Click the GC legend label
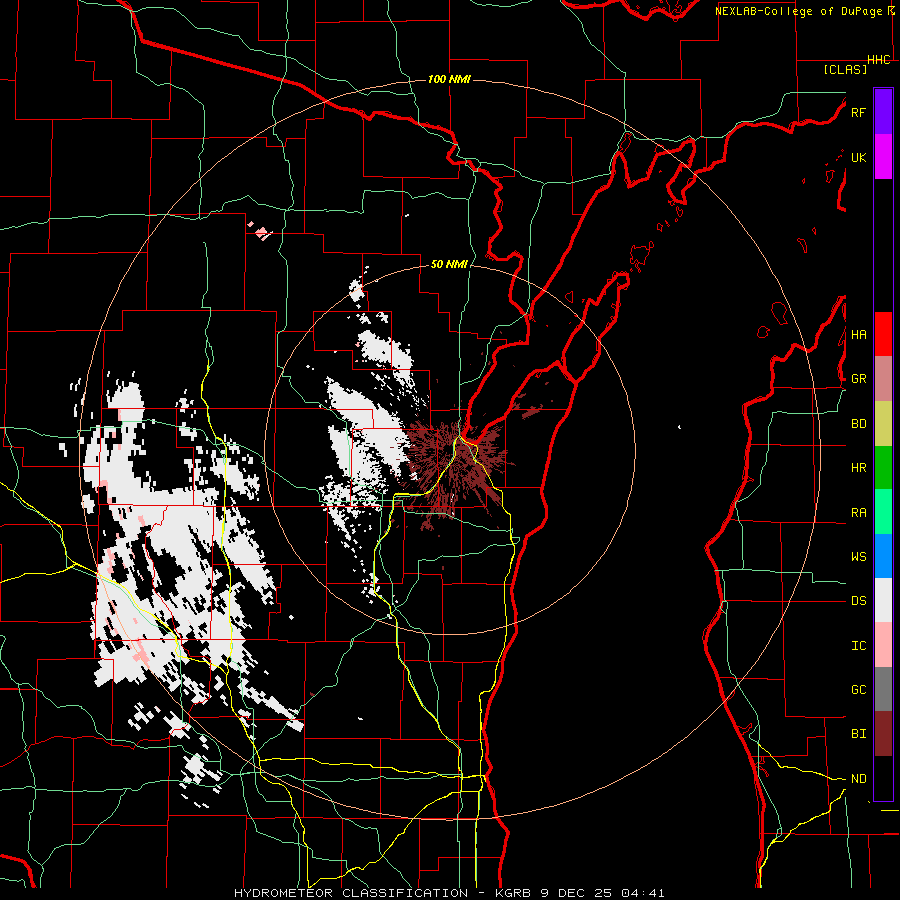The width and height of the screenshot is (900, 900). click(x=858, y=690)
